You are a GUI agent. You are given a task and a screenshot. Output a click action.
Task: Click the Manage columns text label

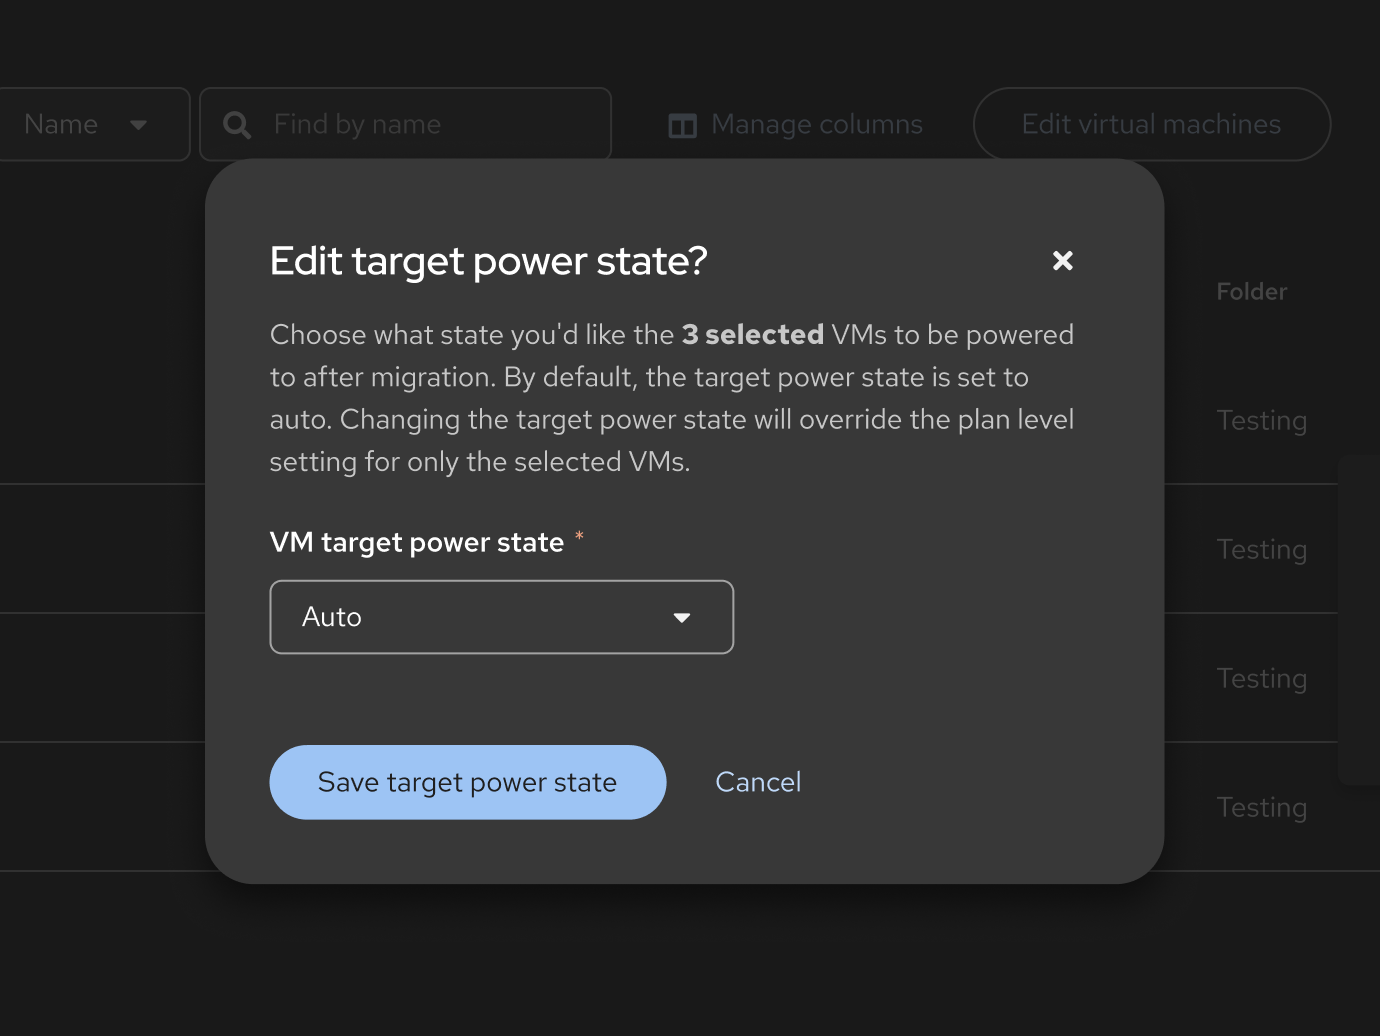click(816, 125)
